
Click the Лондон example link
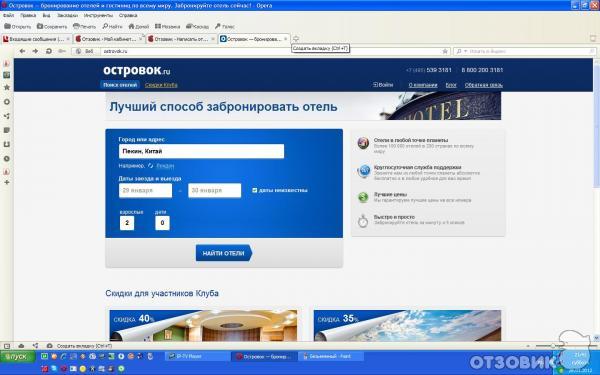tap(165, 166)
